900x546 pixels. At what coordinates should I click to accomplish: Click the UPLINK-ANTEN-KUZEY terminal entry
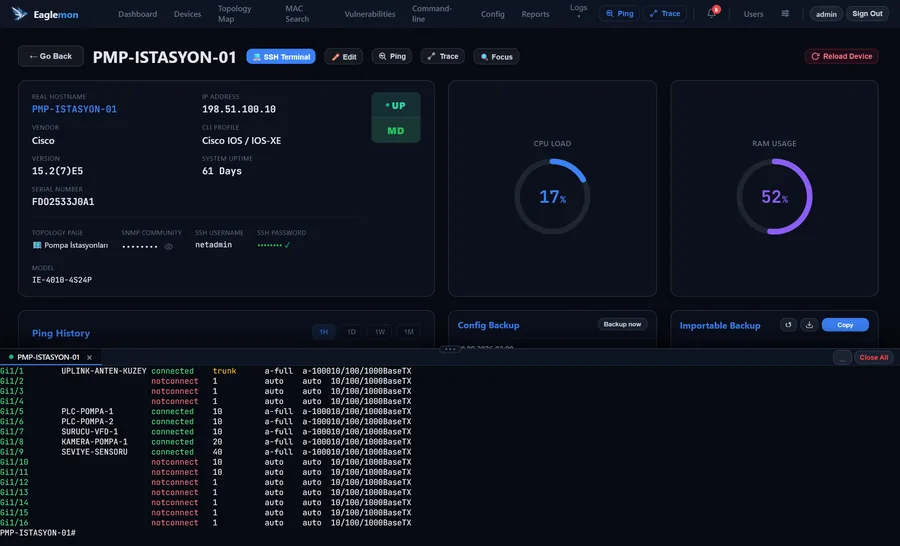pos(104,371)
